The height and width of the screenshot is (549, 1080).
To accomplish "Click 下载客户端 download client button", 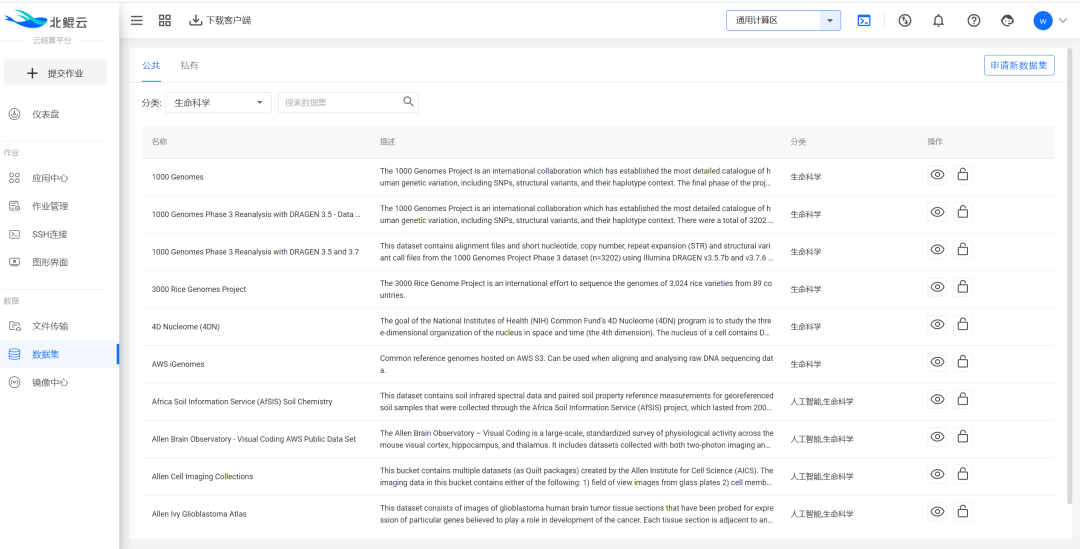I will pyautogui.click(x=220, y=21).
